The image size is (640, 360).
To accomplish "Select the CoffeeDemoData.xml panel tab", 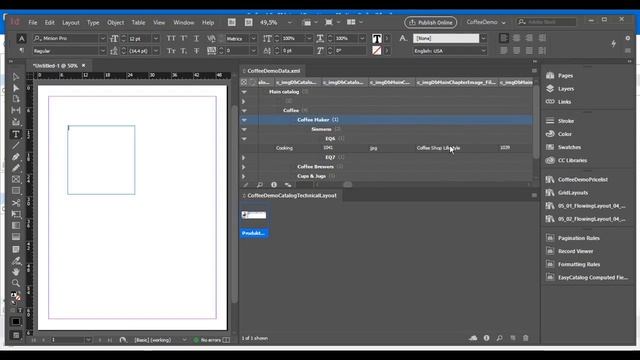I will (273, 71).
